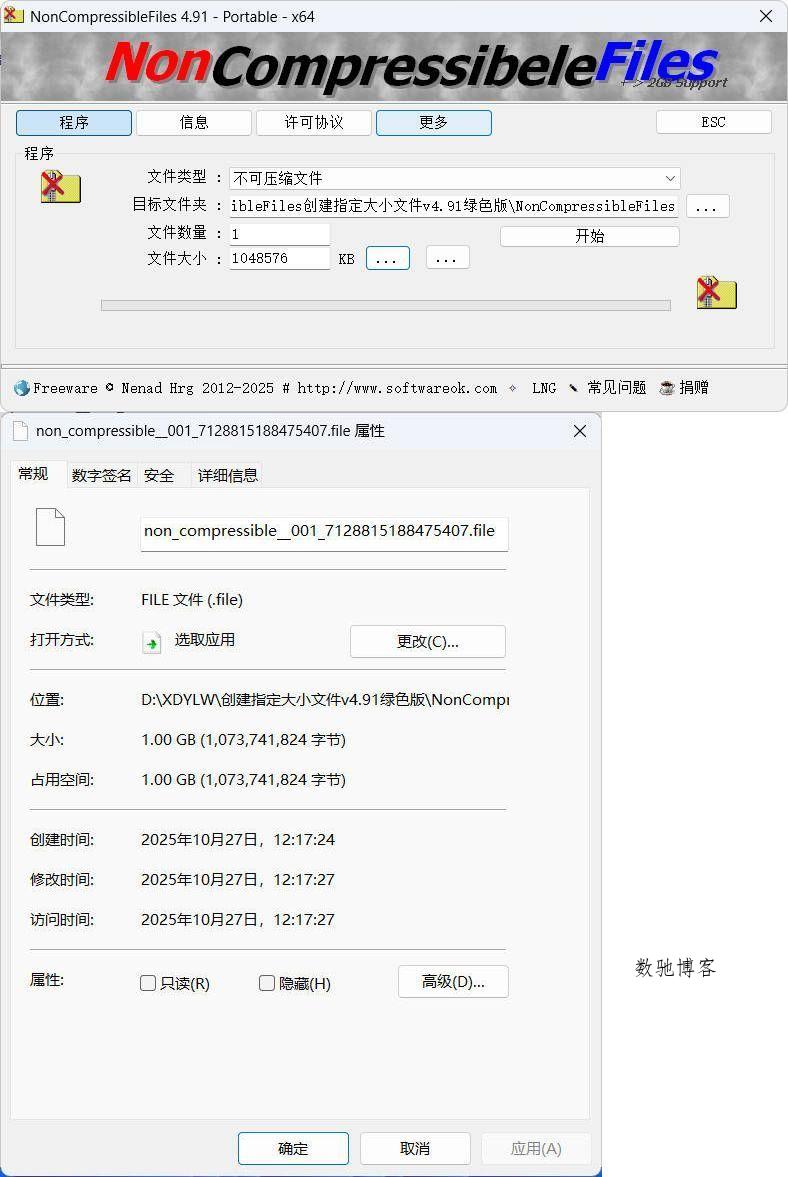Click 更改(C)... to change the opening app
788x1177 pixels.
pos(428,642)
